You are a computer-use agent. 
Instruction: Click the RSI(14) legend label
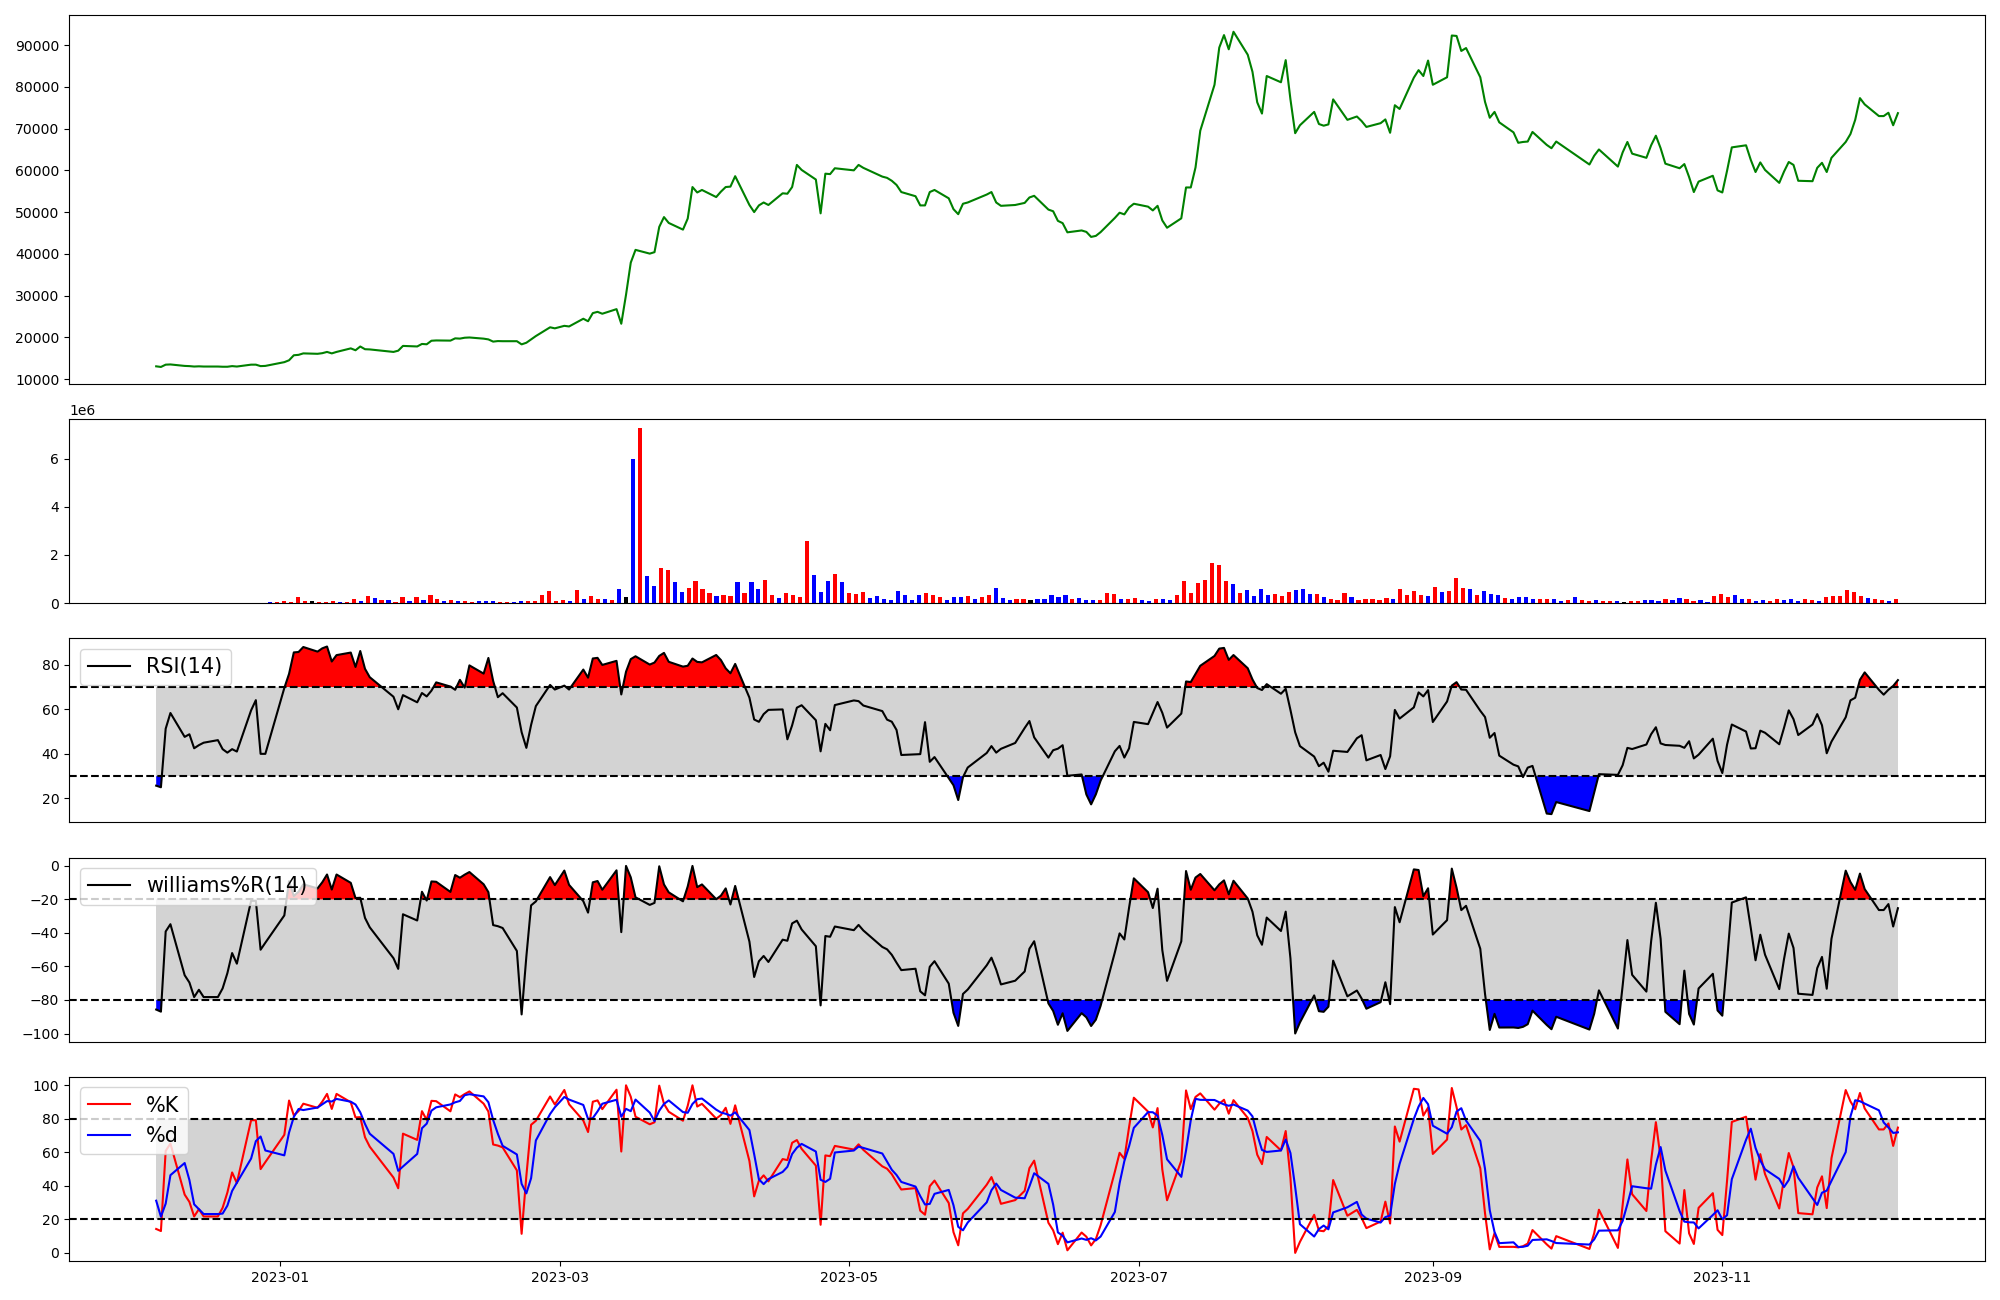(x=184, y=666)
